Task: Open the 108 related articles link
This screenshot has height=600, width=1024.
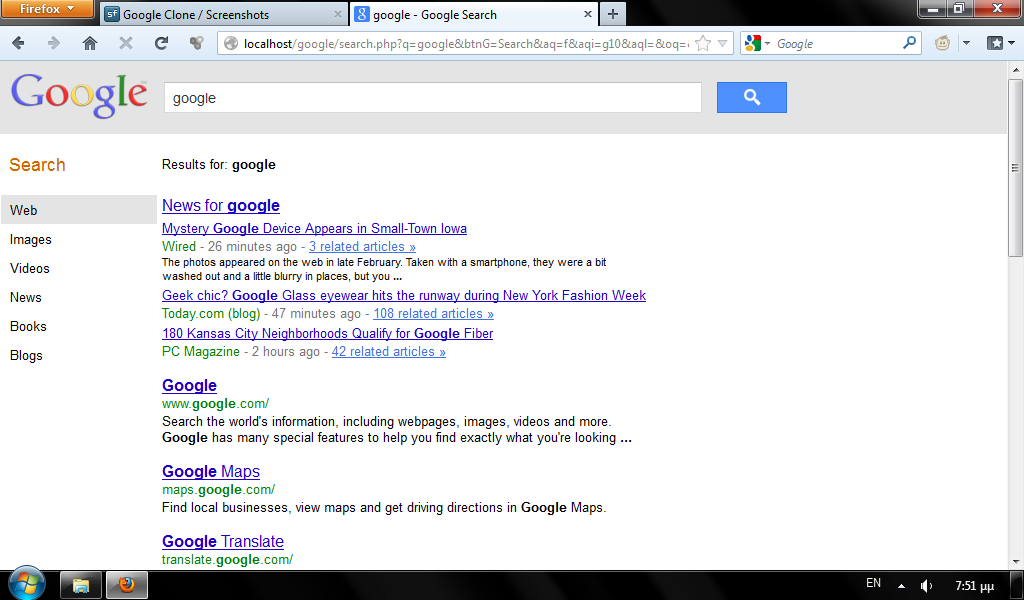Action: (x=434, y=314)
